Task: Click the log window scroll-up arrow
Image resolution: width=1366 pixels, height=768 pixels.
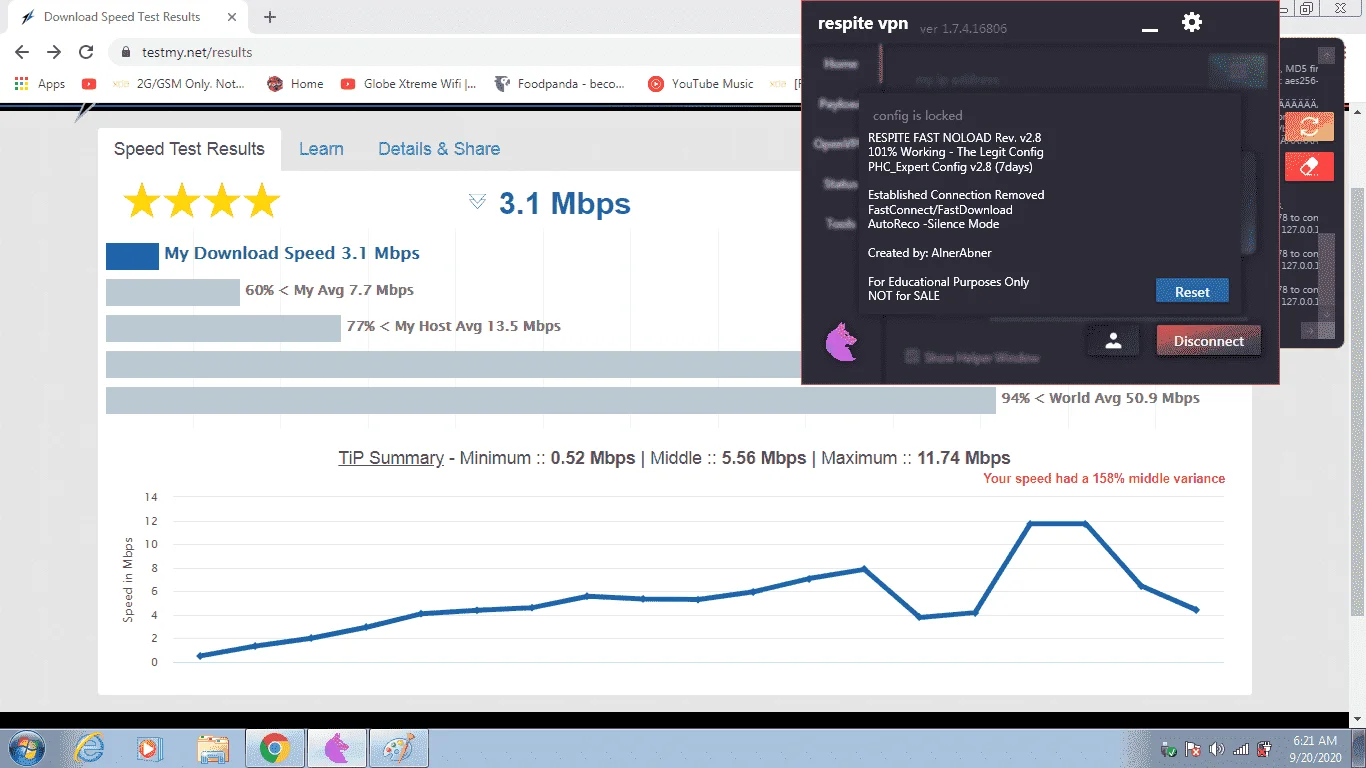Action: [1327, 56]
